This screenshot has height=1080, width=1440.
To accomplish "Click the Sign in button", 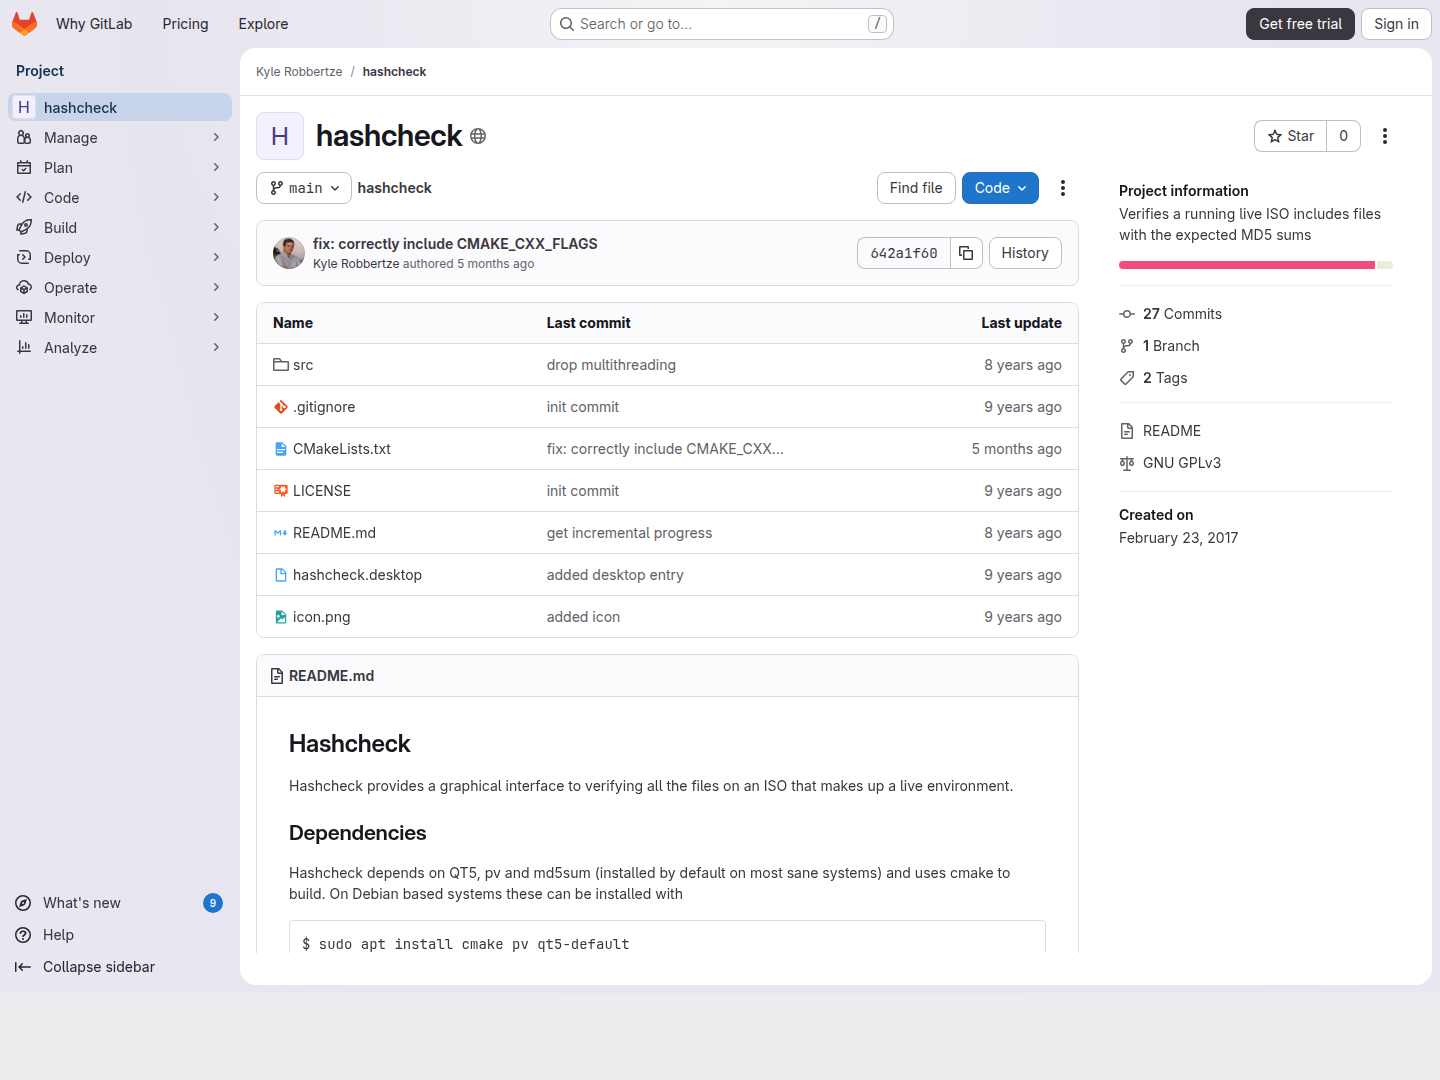I will pyautogui.click(x=1396, y=24).
